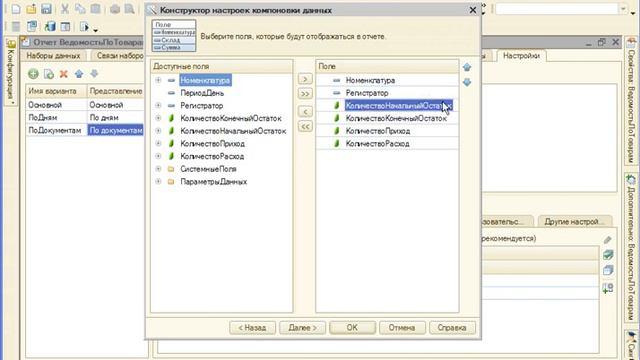
Task: Click the New document toolbar icon
Action: pyautogui.click(x=16, y=9)
